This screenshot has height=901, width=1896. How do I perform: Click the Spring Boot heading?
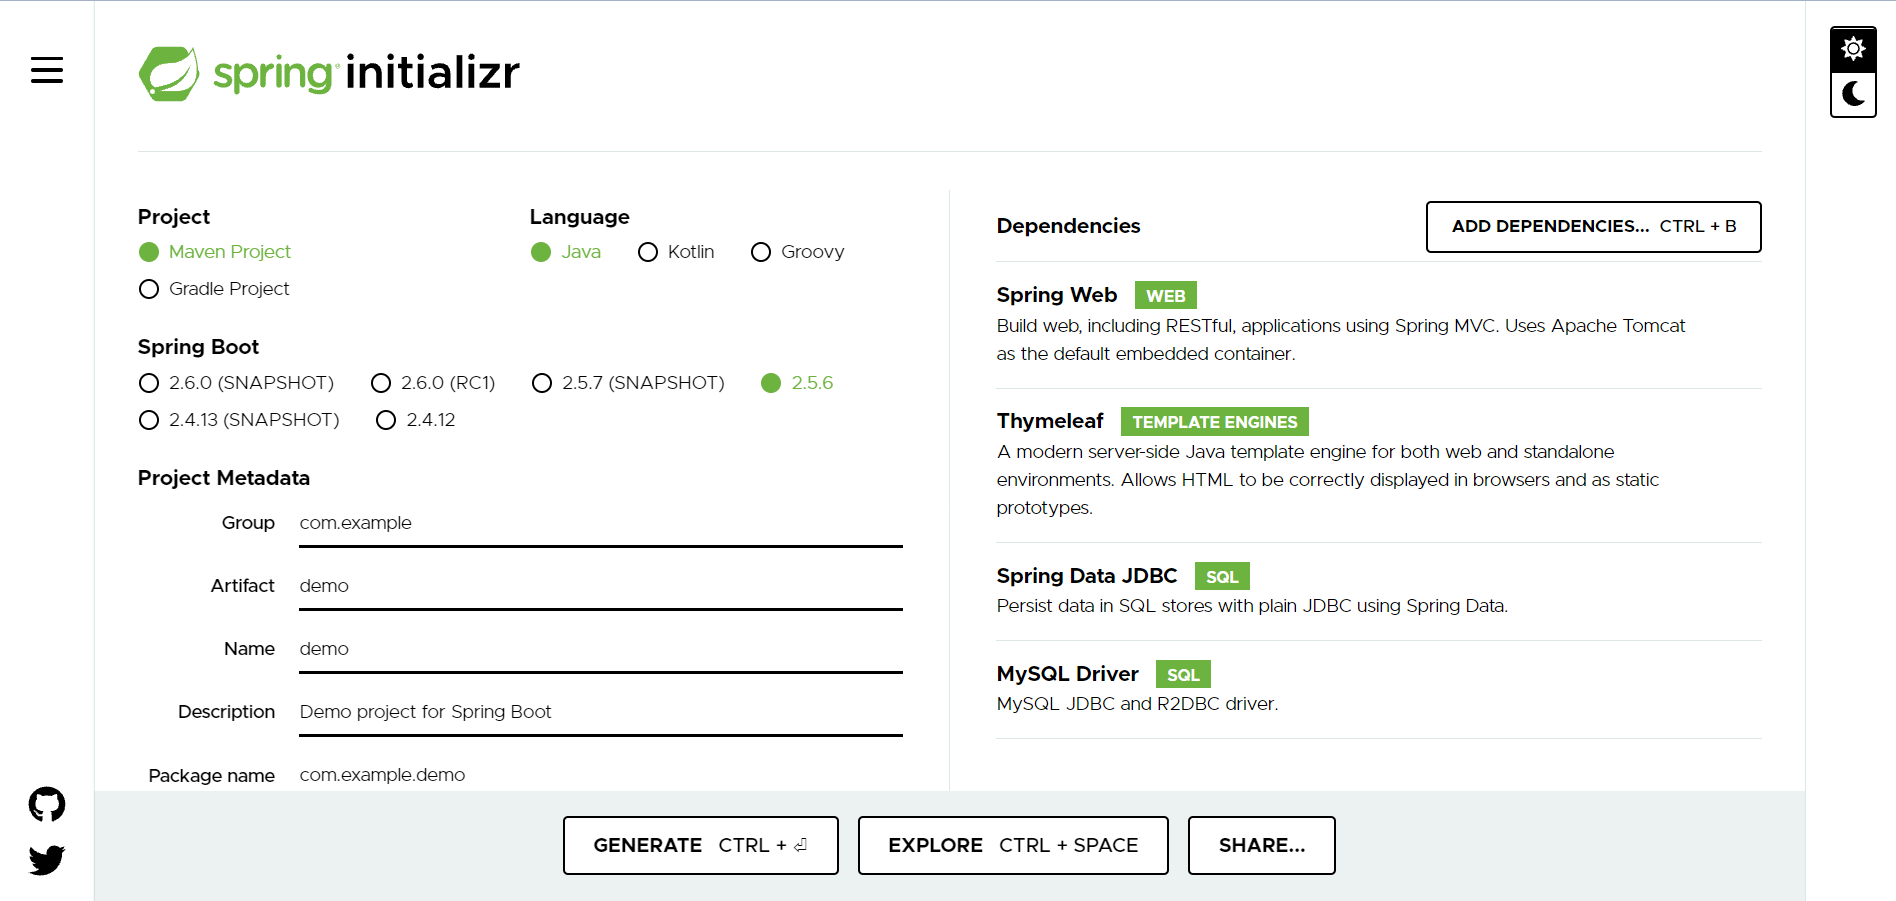[198, 347]
